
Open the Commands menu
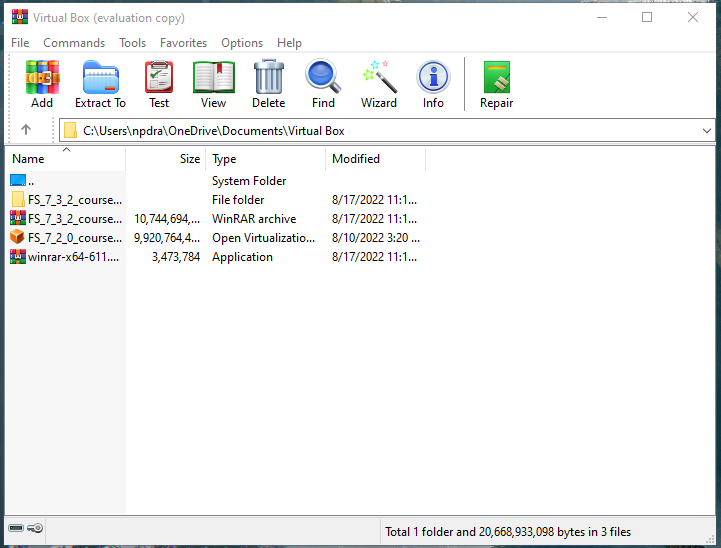(74, 43)
